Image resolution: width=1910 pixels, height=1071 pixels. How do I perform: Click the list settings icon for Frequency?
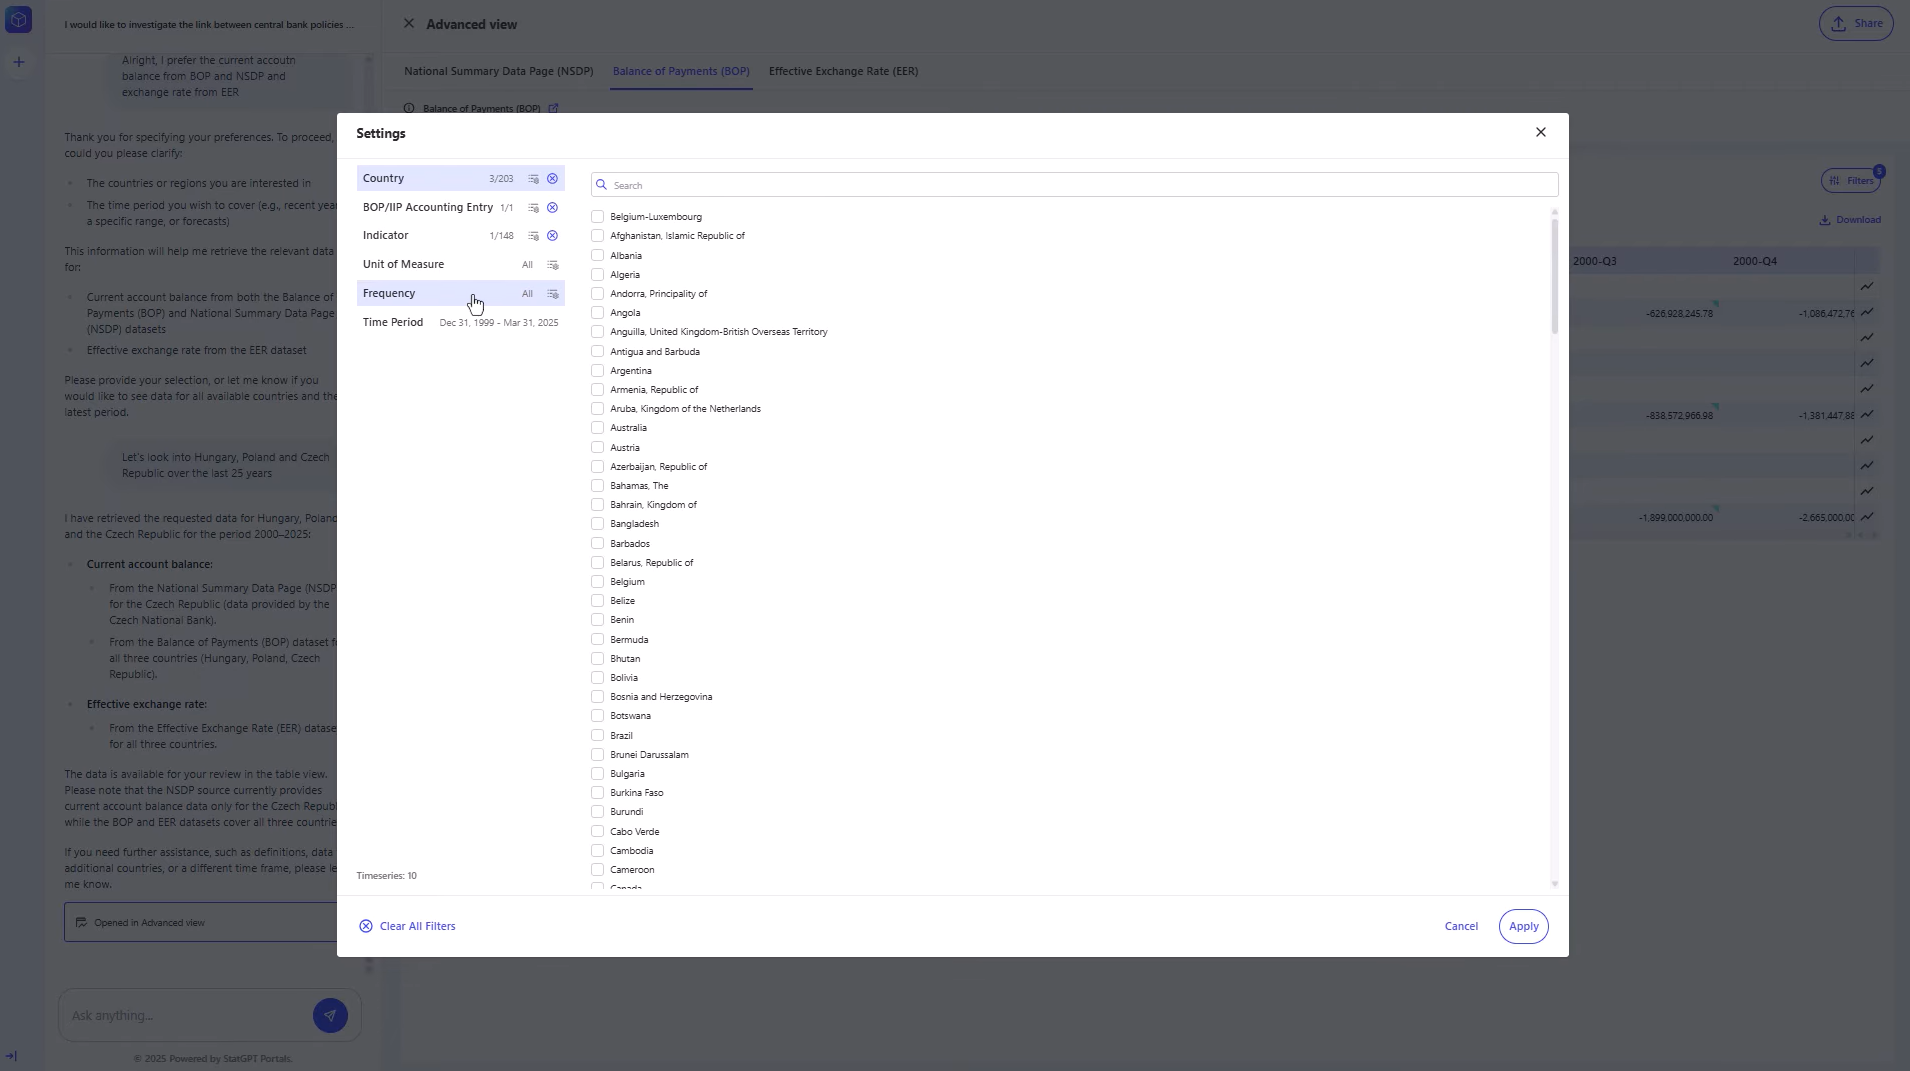[552, 294]
